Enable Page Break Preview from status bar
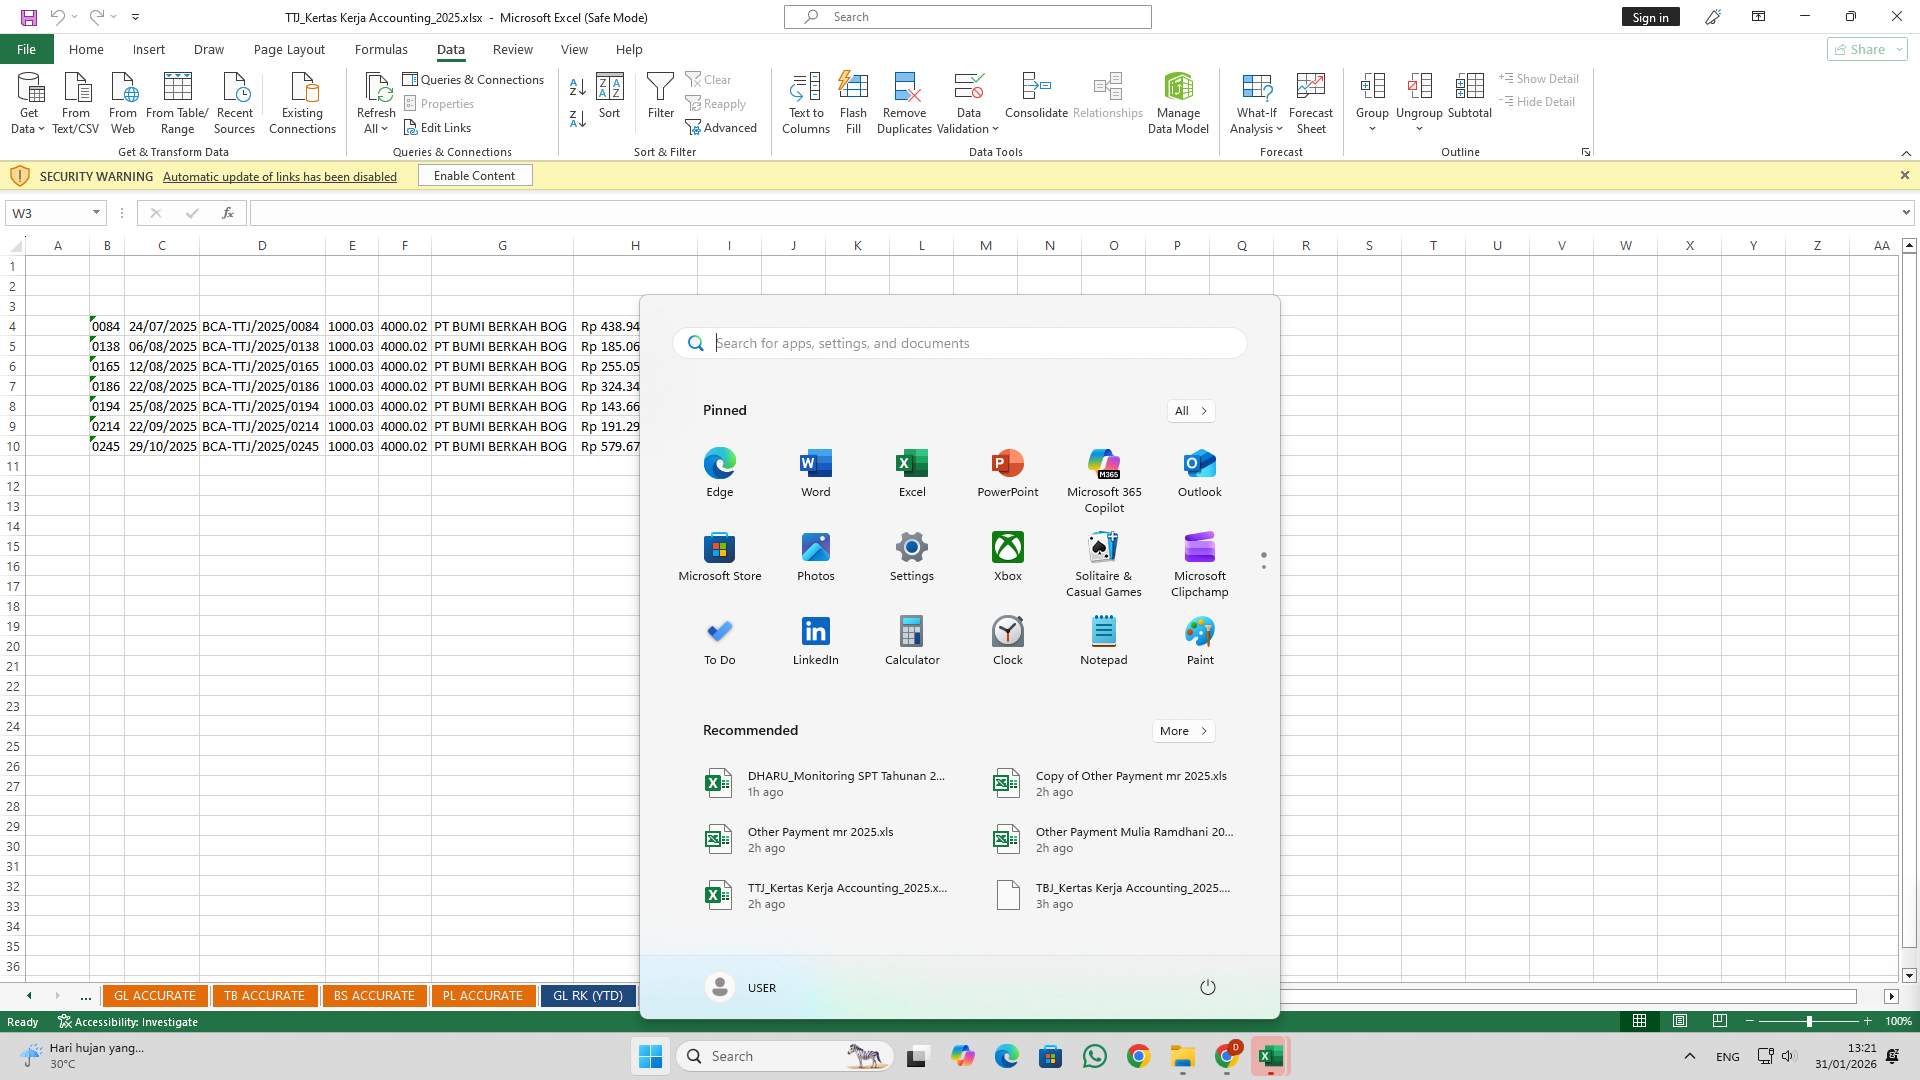This screenshot has width=1920, height=1080. (x=1720, y=1021)
